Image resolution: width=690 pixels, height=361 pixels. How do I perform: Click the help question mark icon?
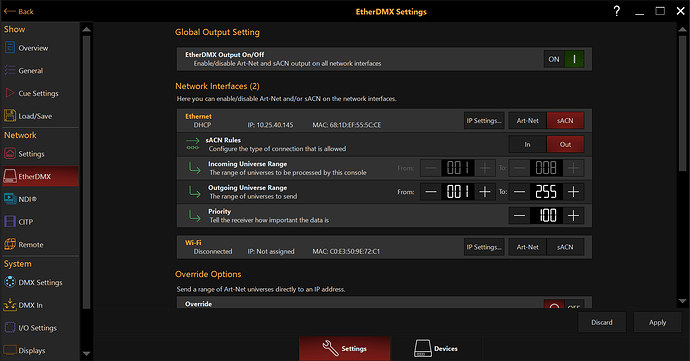pos(617,11)
